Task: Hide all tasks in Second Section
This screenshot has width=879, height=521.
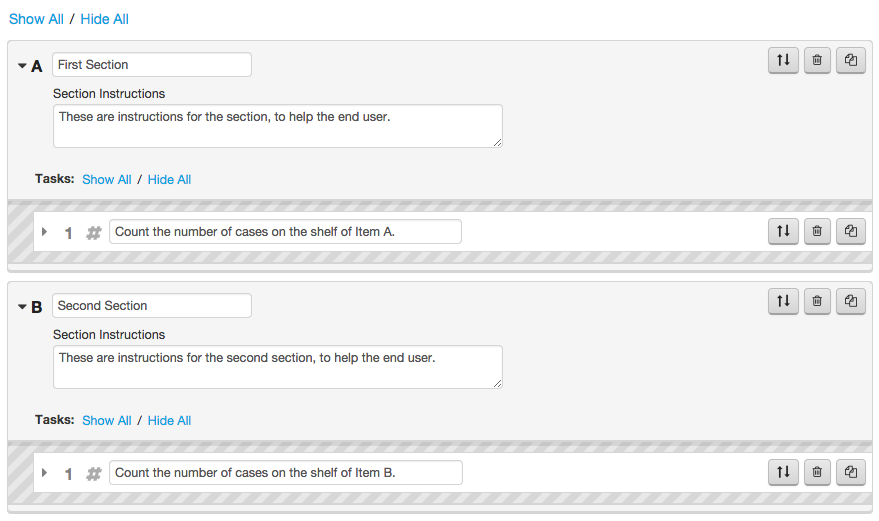Action: click(x=169, y=421)
